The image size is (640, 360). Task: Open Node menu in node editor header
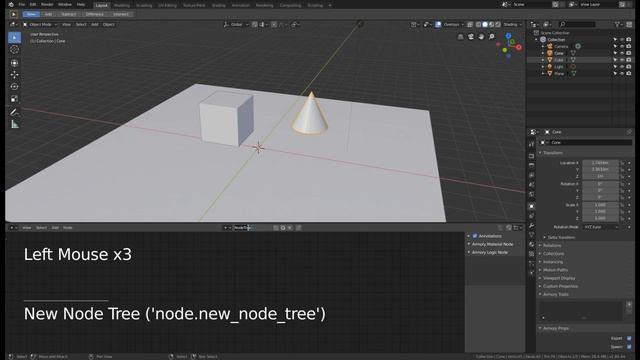[68, 228]
